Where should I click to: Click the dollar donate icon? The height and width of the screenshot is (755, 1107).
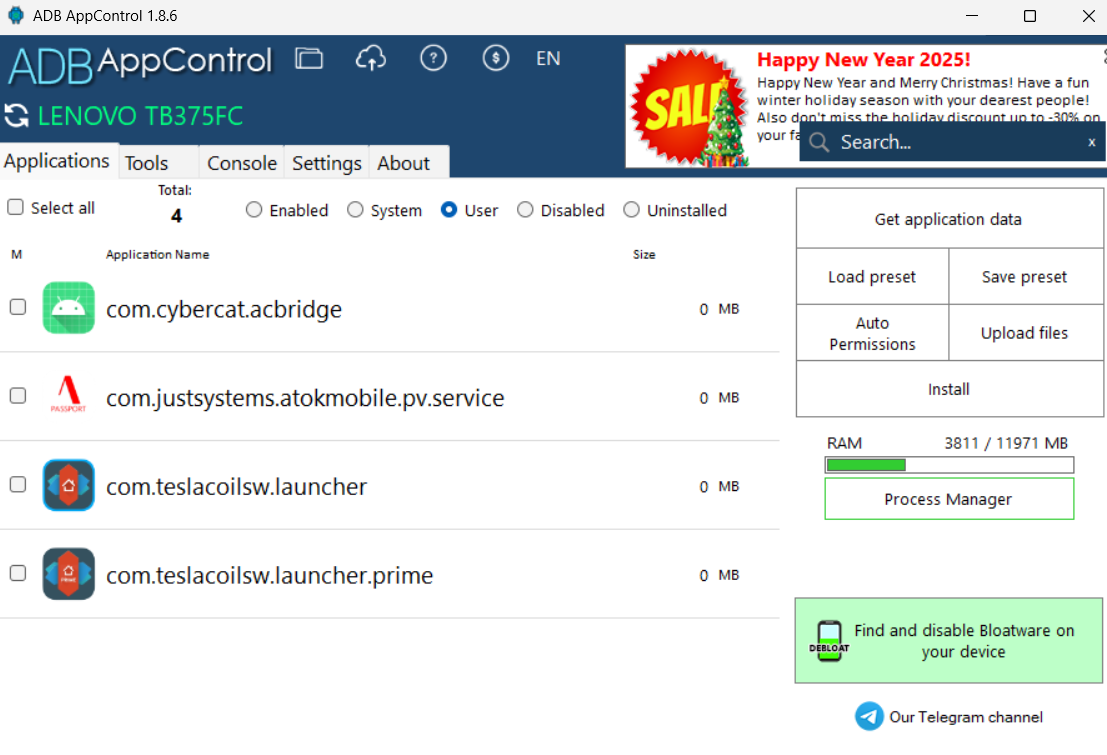click(x=496, y=58)
